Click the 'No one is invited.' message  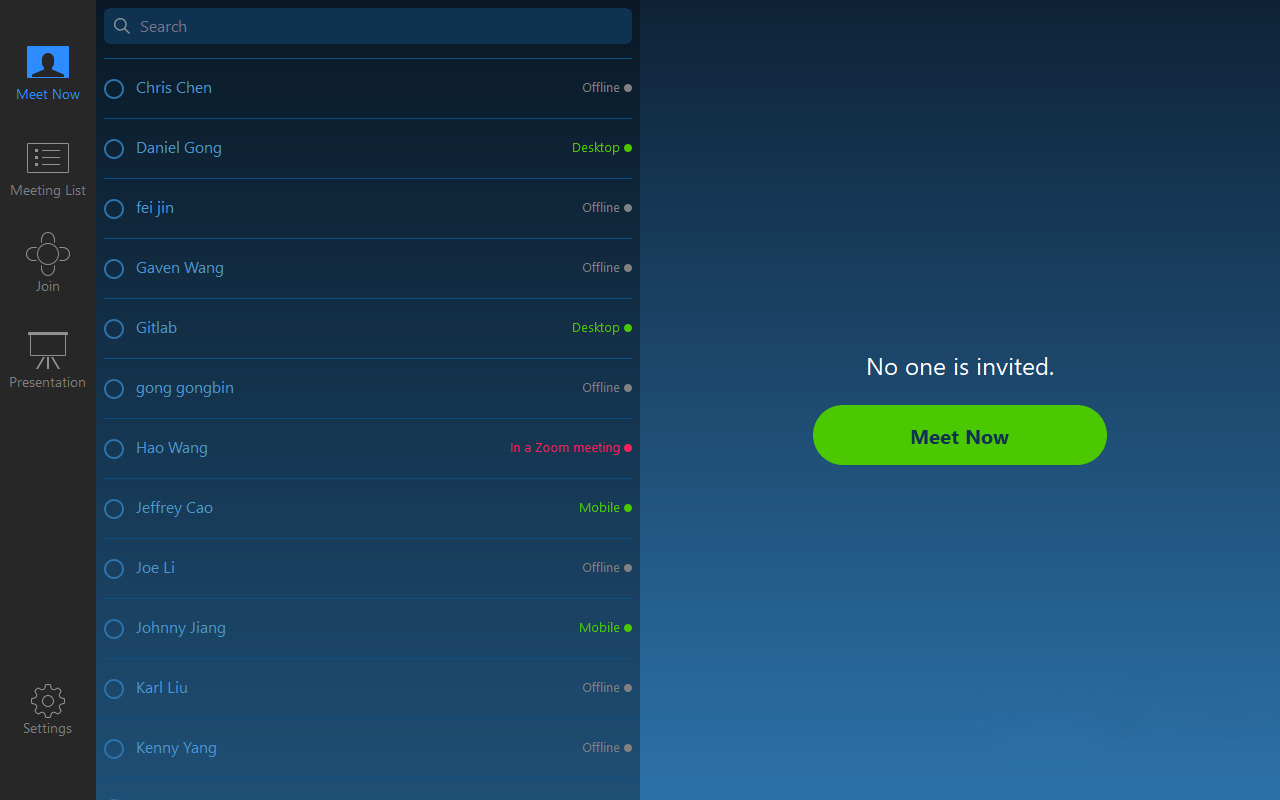pyautogui.click(x=960, y=367)
